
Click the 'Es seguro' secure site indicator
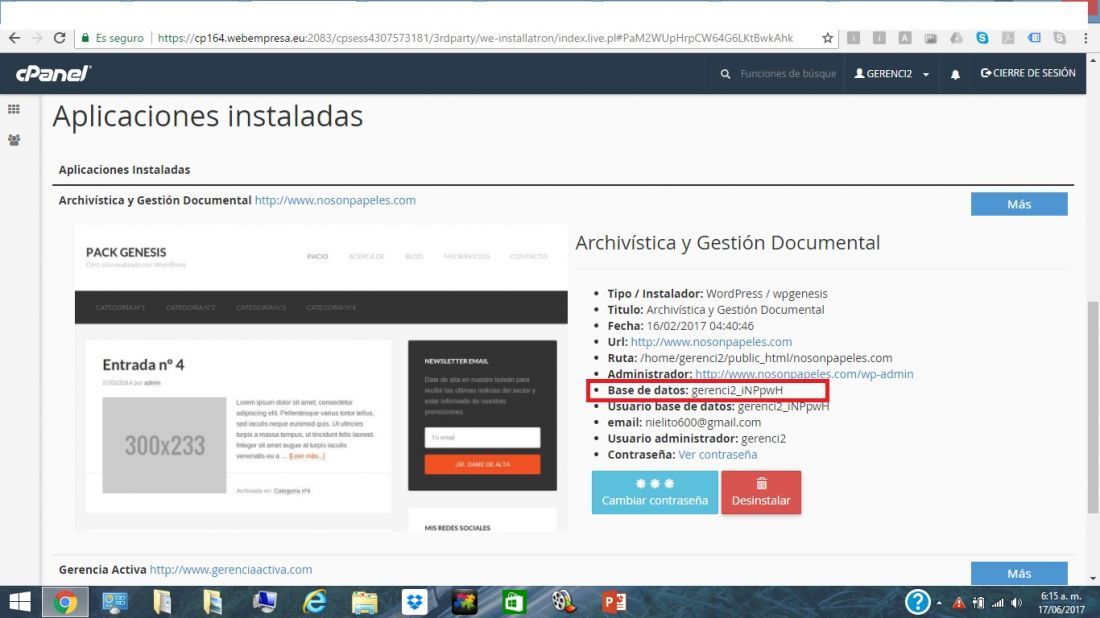point(112,39)
